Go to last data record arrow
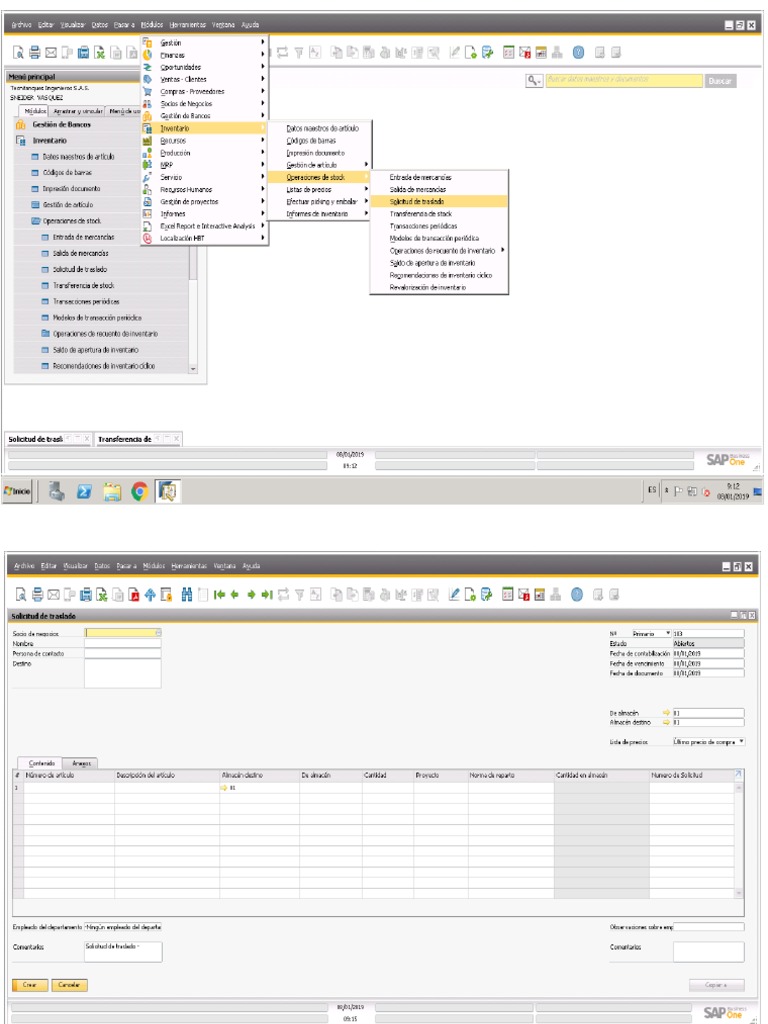The width and height of the screenshot is (768, 1024). [x=266, y=594]
